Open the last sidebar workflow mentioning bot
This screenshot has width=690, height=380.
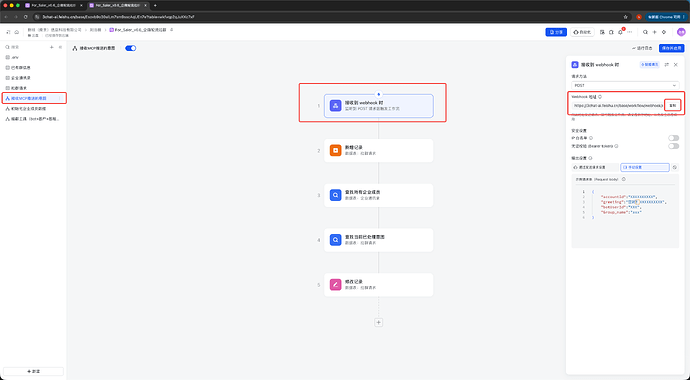point(33,119)
